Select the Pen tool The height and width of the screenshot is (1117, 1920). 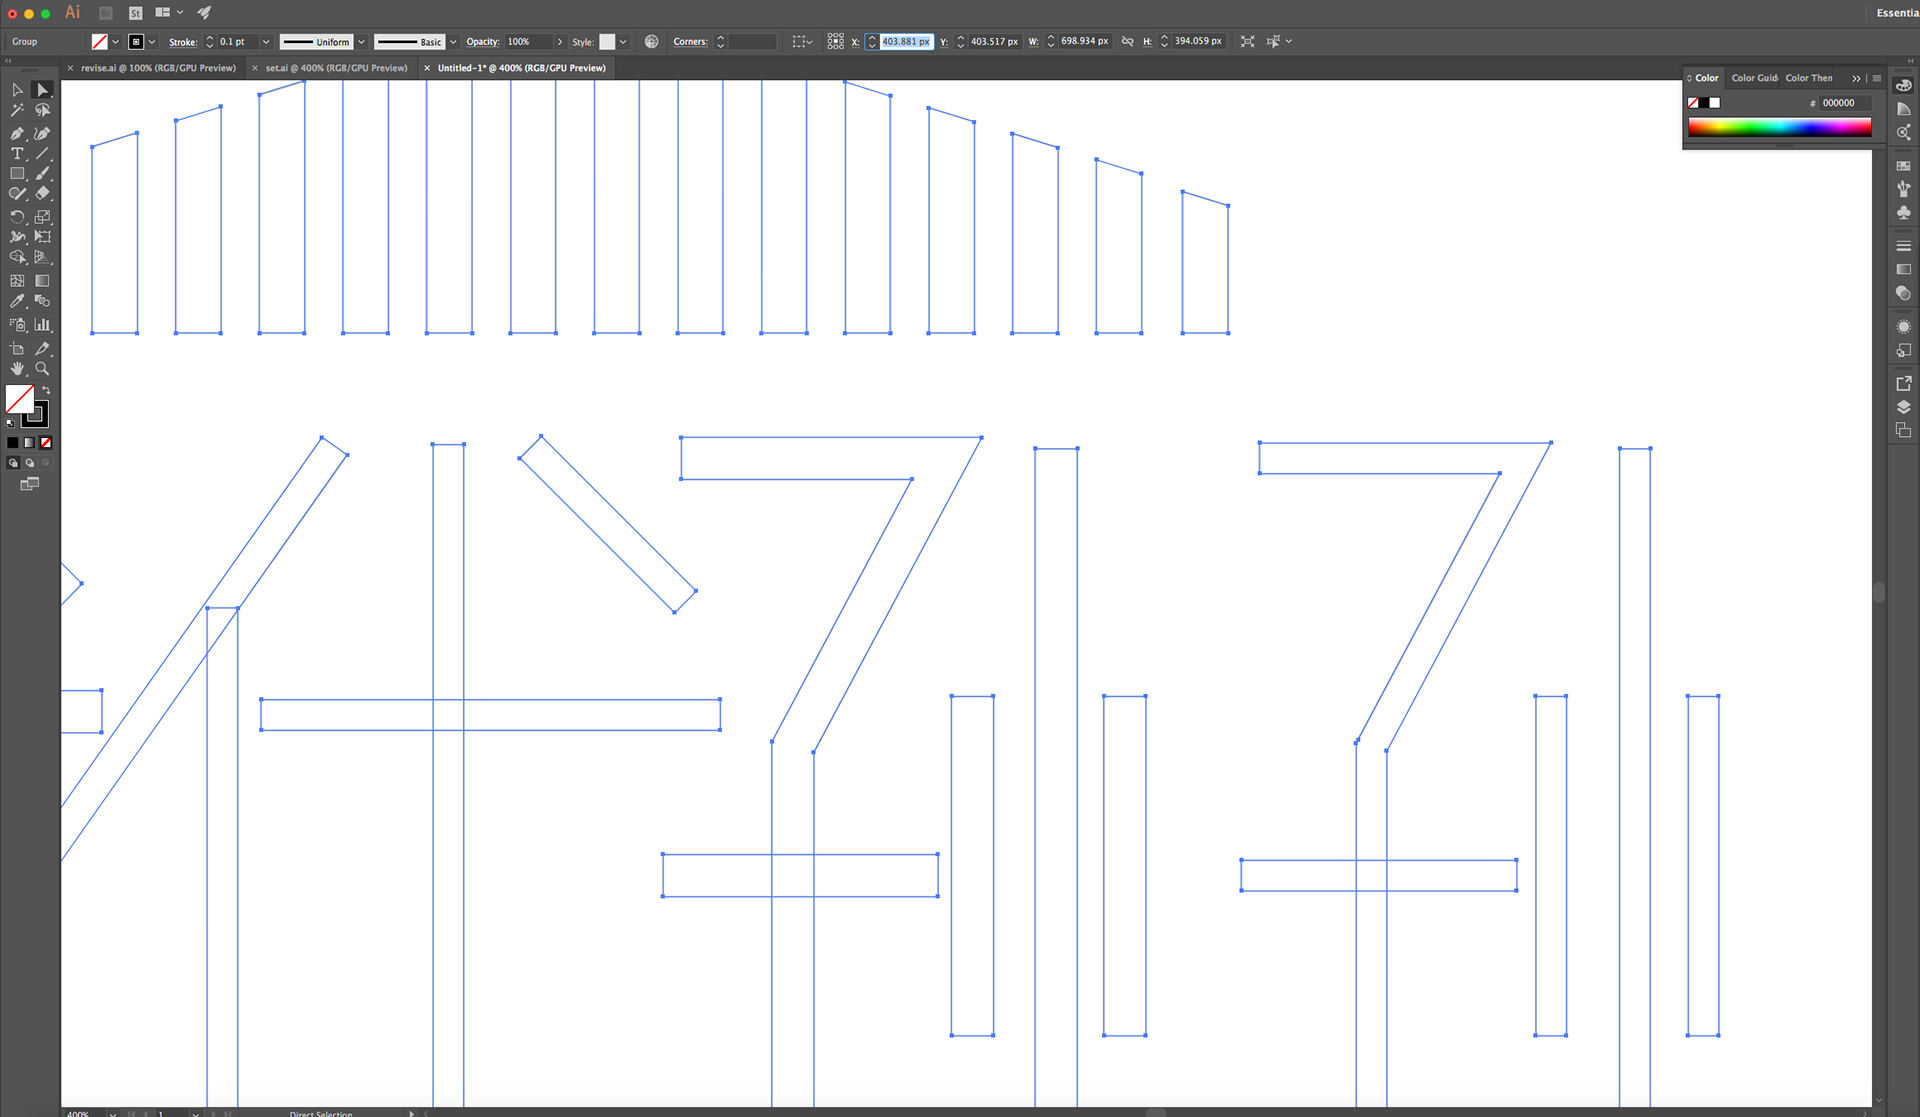point(17,133)
